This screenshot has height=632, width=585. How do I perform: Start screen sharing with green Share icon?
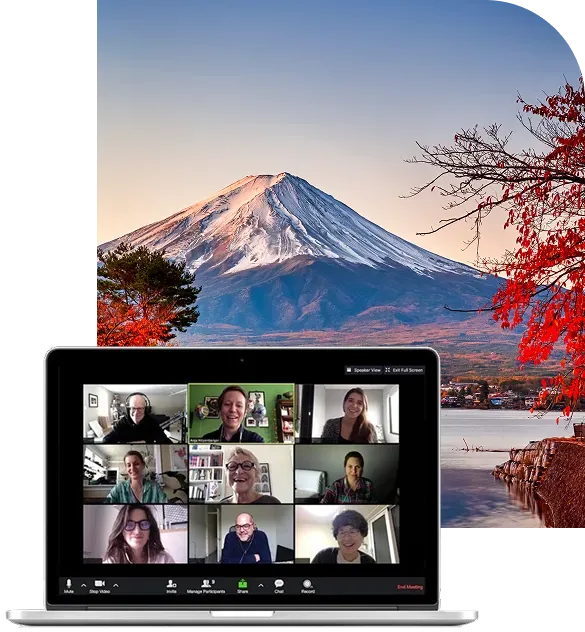click(x=242, y=586)
